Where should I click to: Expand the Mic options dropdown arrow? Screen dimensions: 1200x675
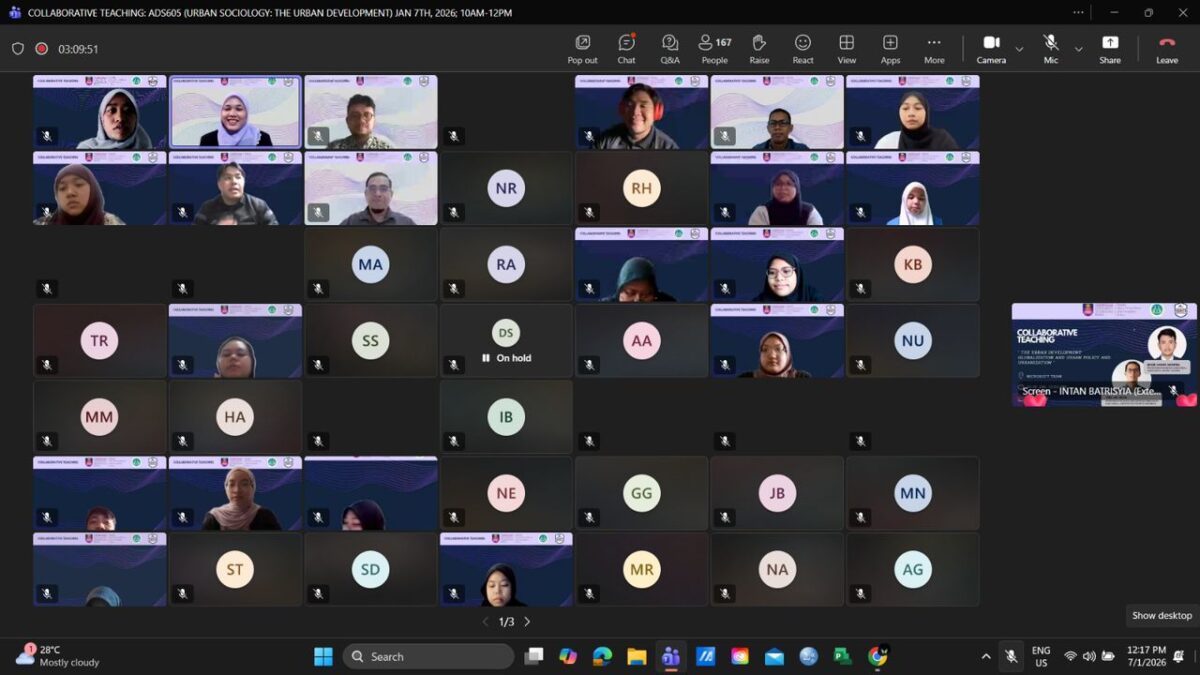[x=1078, y=49]
